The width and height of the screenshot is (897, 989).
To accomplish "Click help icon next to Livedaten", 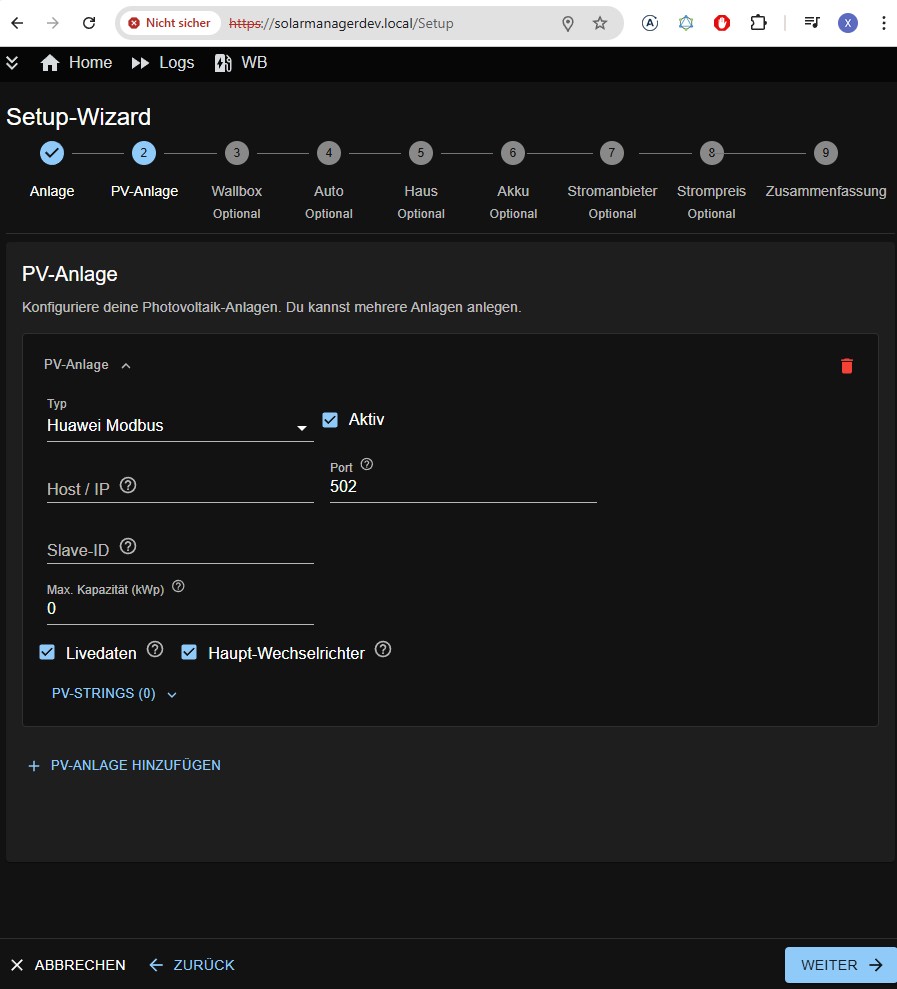I will click(155, 651).
